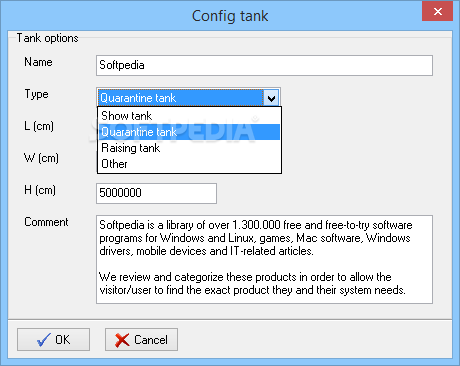Choose Show tank from the list

coord(189,116)
